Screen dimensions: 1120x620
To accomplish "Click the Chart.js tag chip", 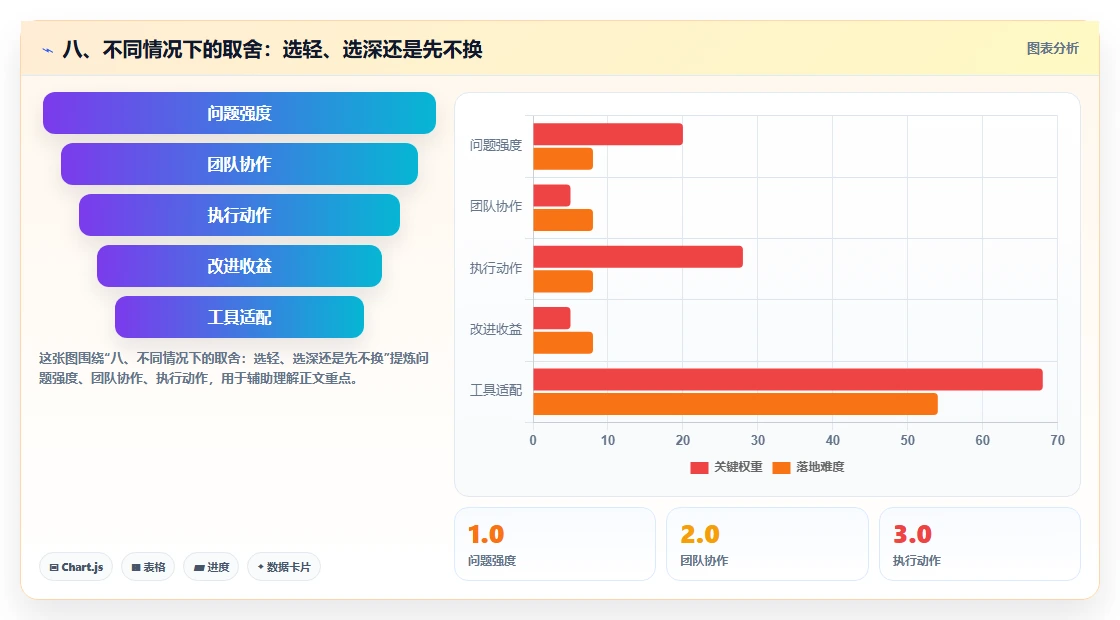I will [x=76, y=567].
